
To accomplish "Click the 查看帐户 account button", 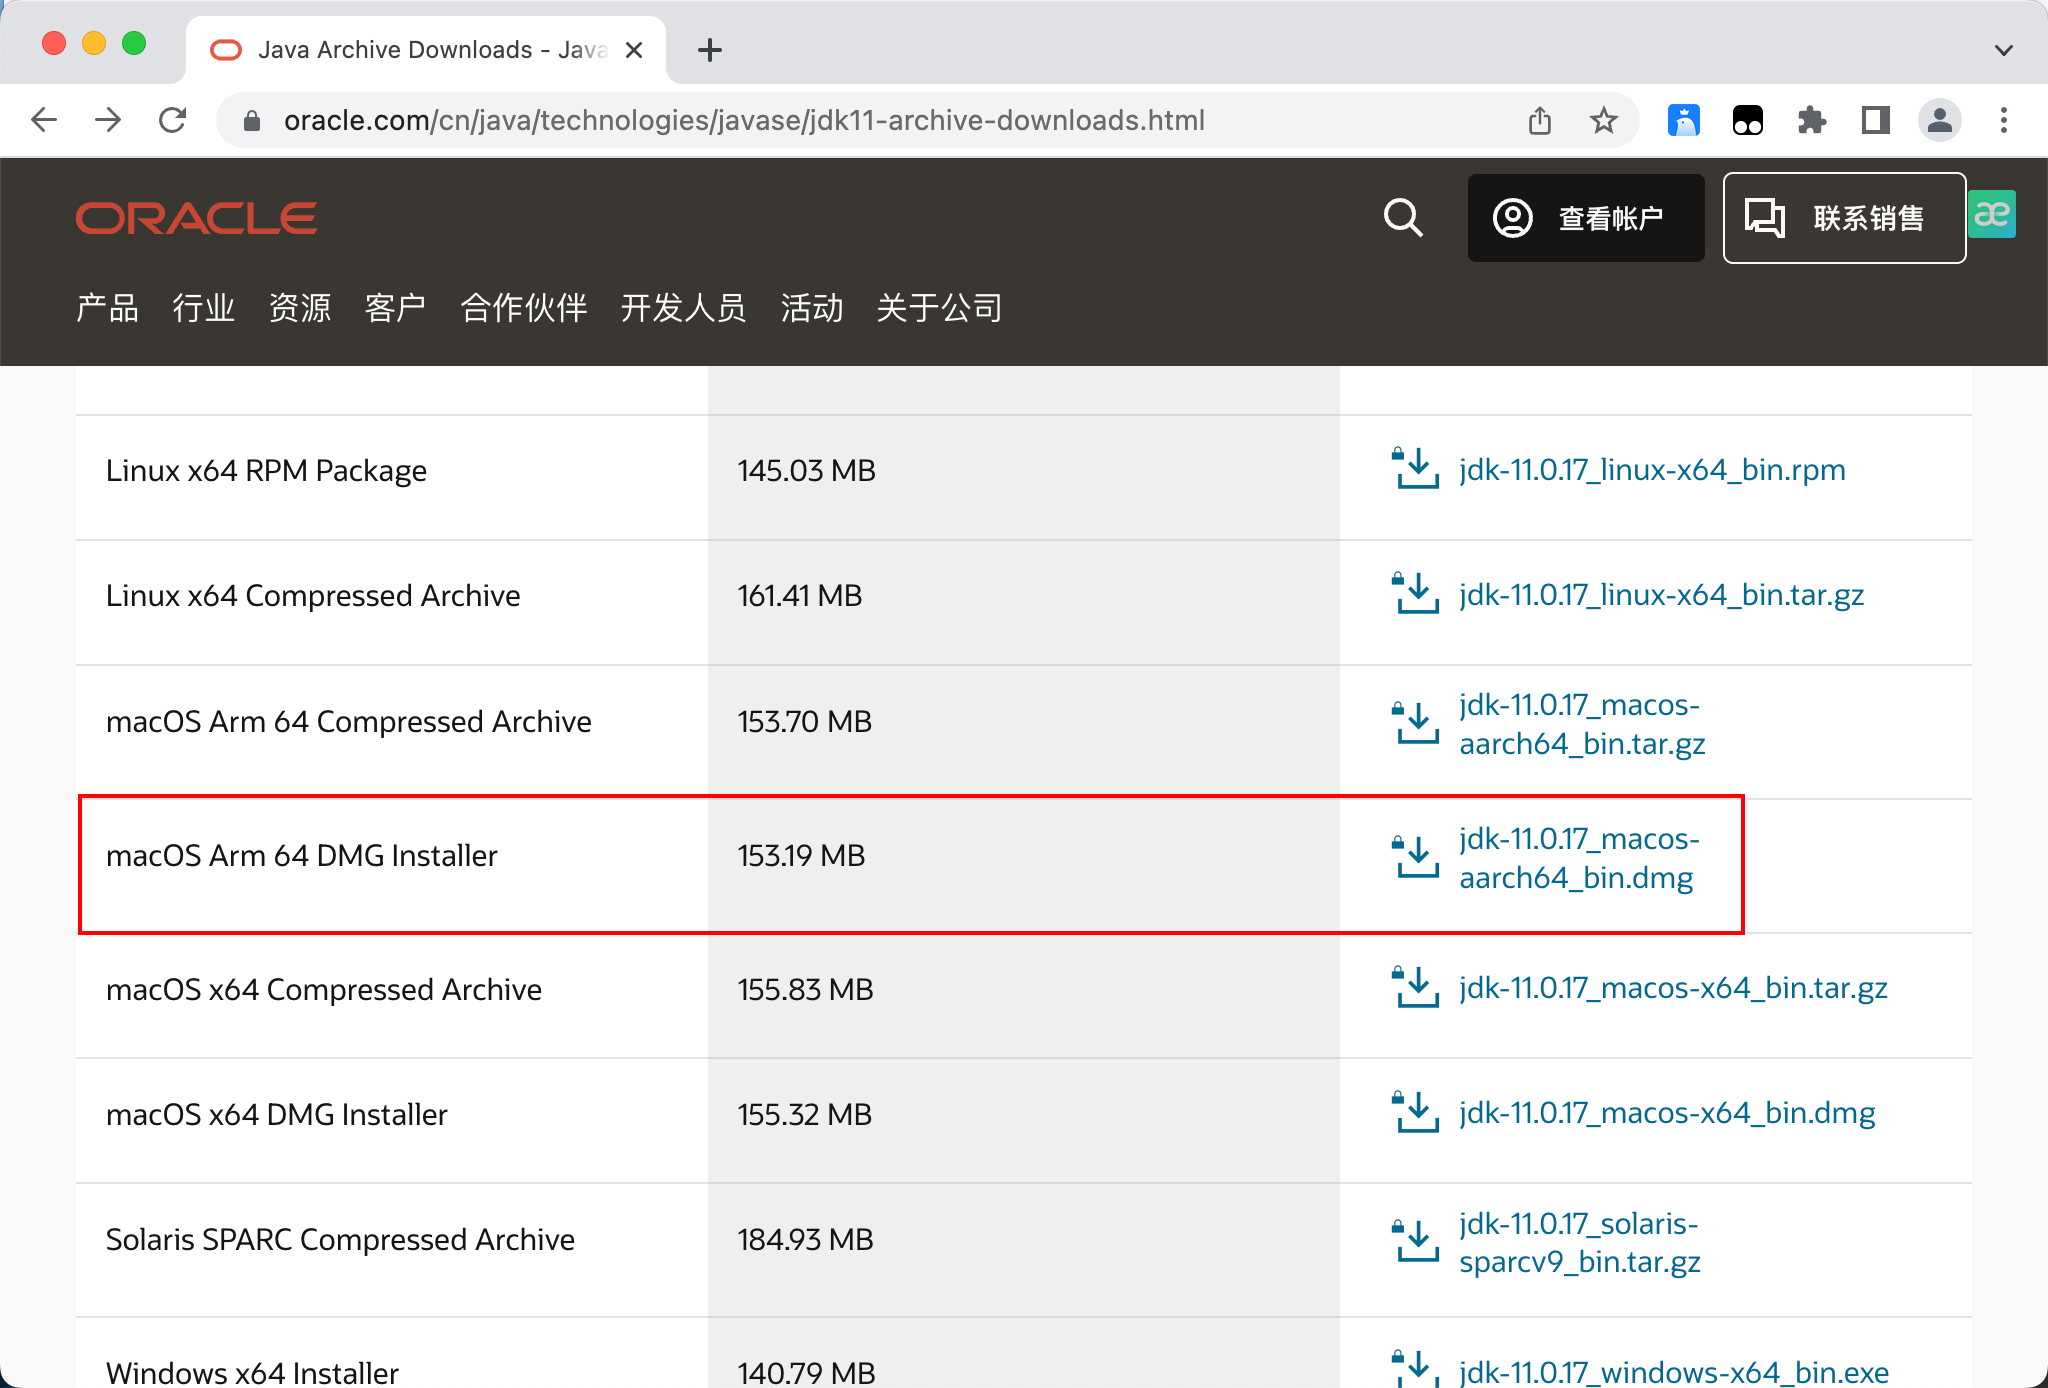I will [1586, 218].
